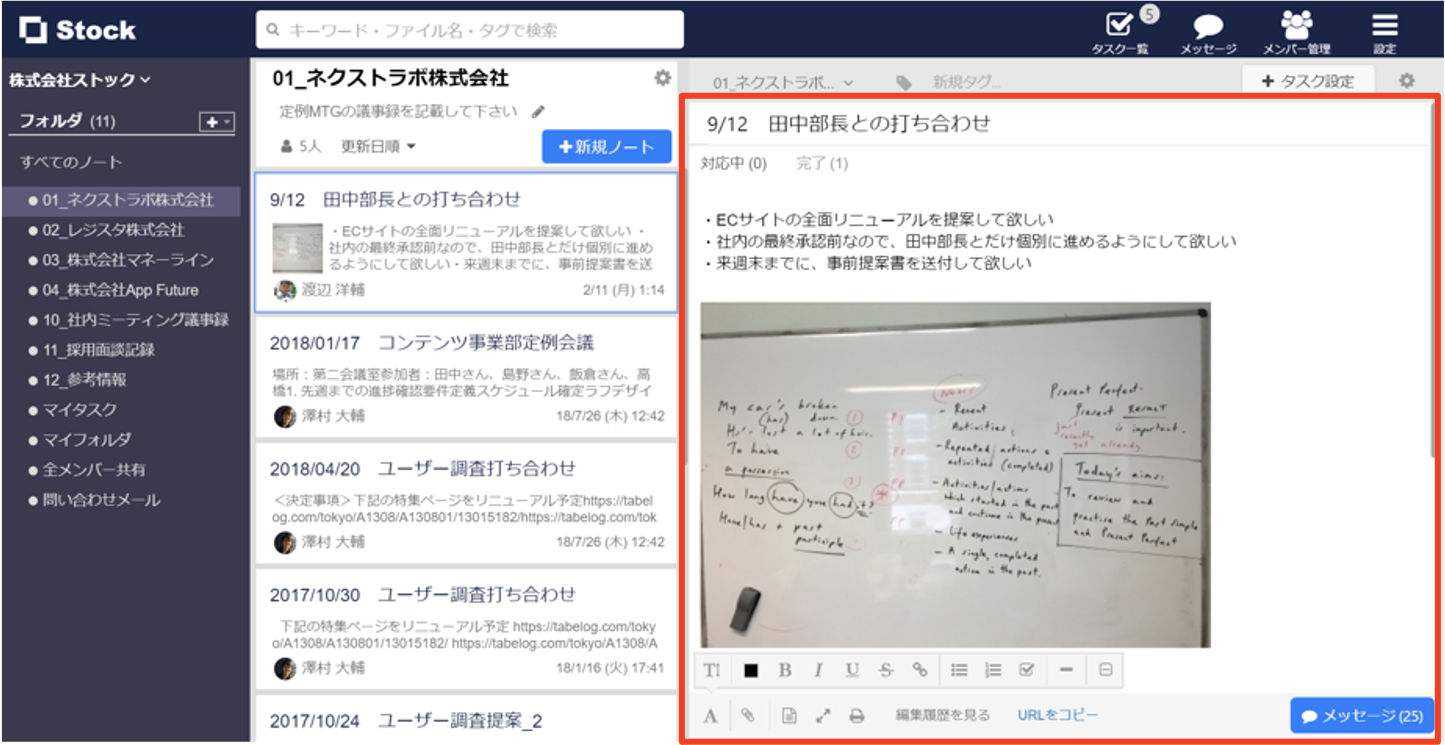Toggle the text formatting A icon
The width and height of the screenshot is (1445, 745).
pos(711,716)
